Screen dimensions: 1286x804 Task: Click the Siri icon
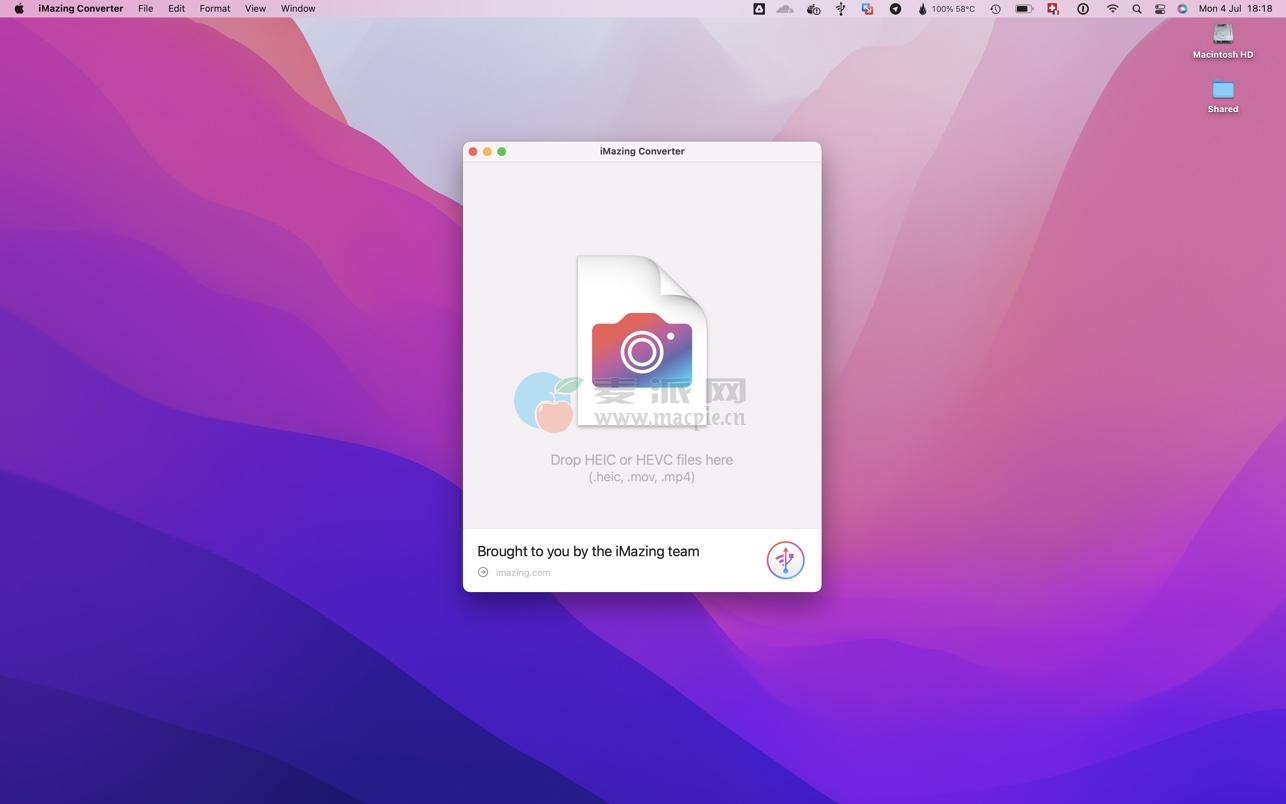(1182, 9)
